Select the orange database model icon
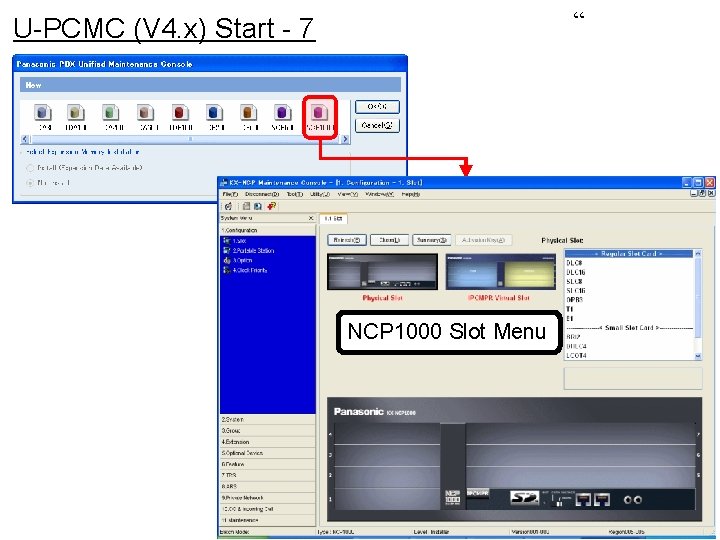Viewport: 720px width, 540px height. coord(248,112)
